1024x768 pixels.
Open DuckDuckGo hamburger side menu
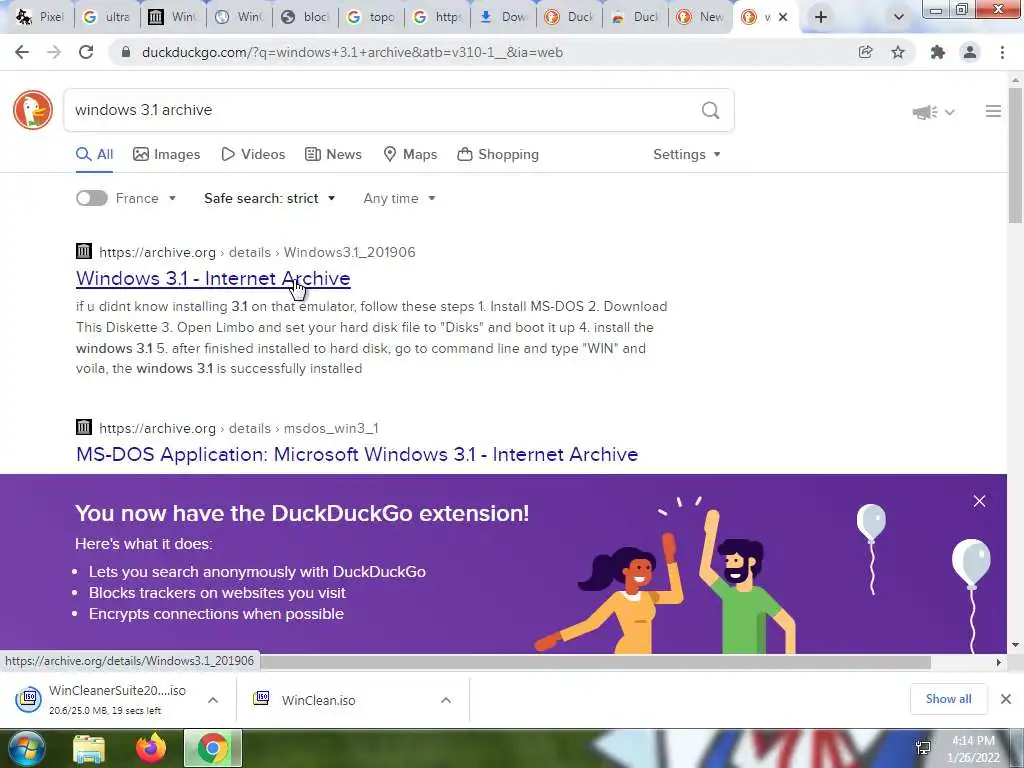pyautogui.click(x=993, y=112)
